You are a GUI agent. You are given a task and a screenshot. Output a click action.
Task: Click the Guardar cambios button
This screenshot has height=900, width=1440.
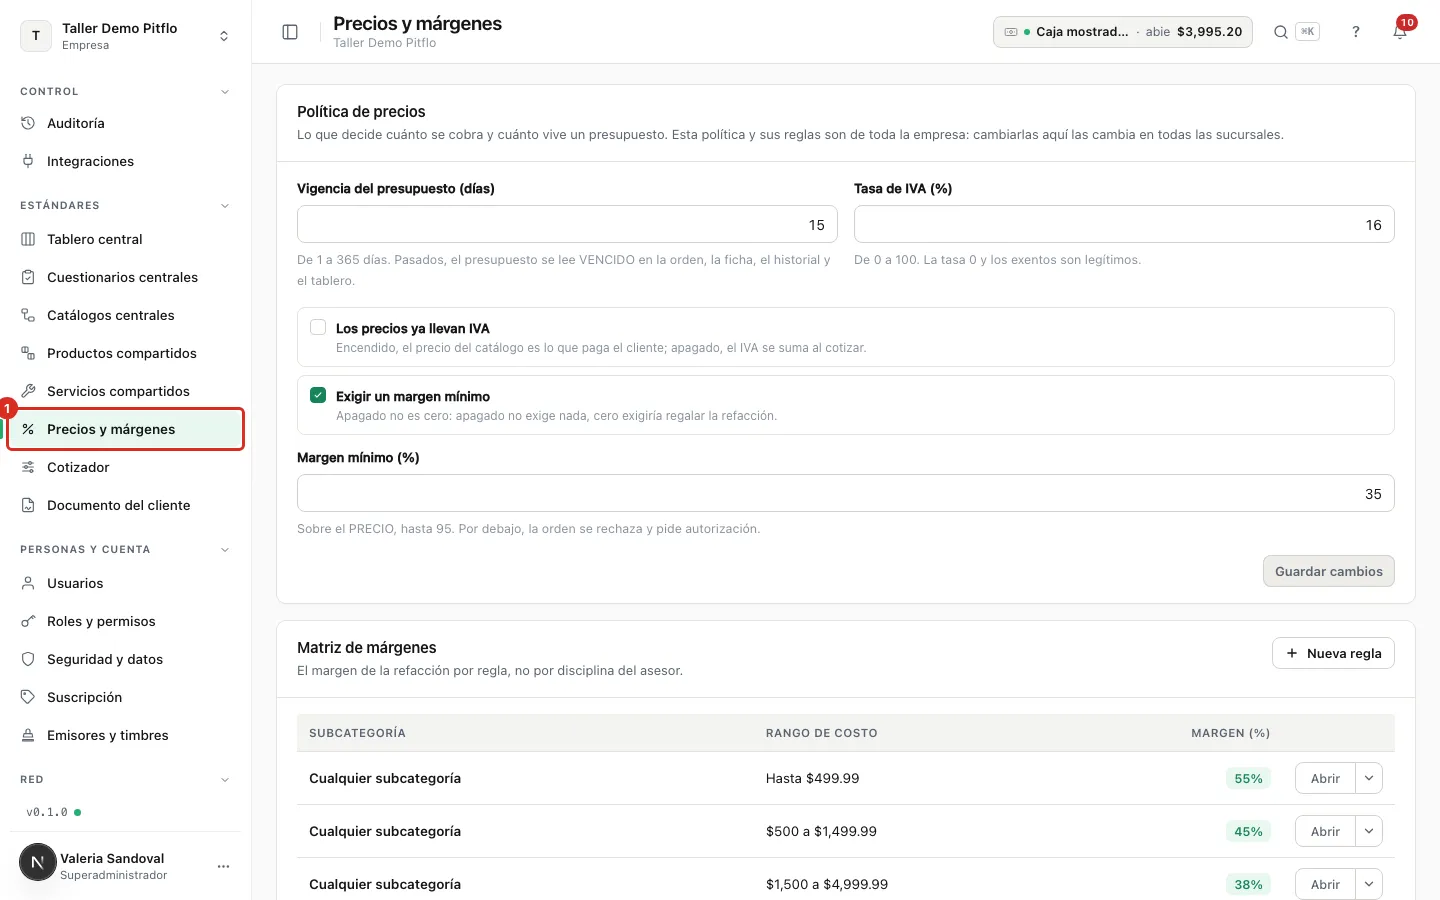pos(1328,571)
